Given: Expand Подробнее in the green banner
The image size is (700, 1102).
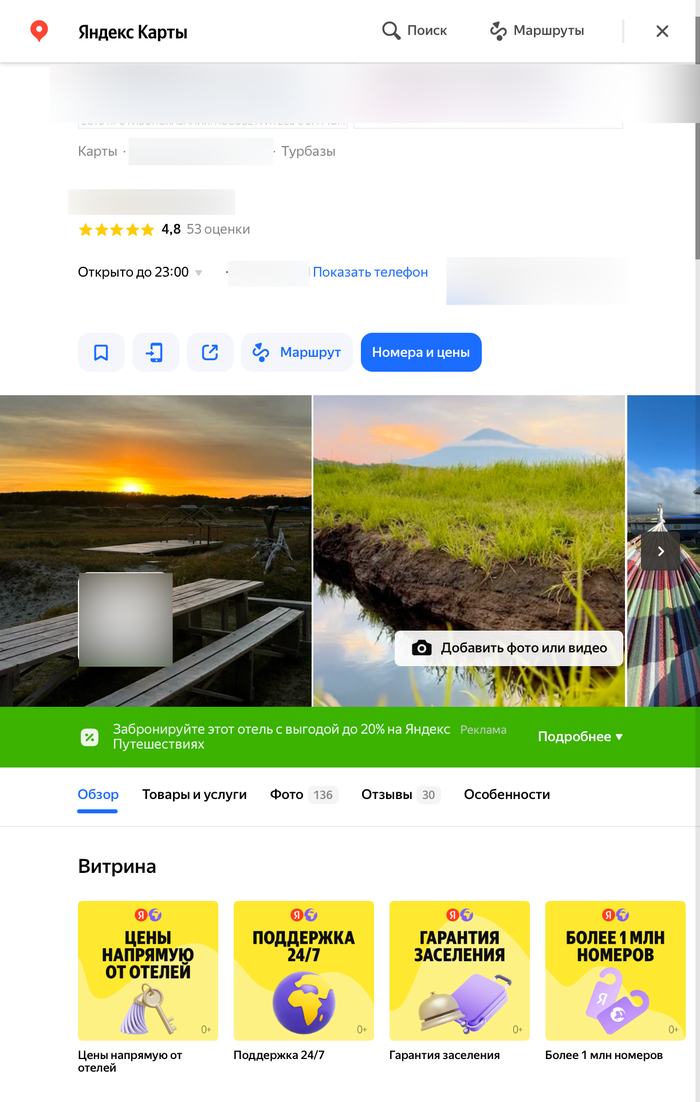Looking at the screenshot, I should 580,737.
